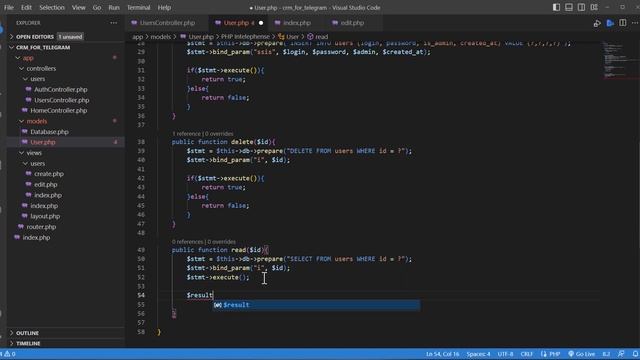Collapse the users folder under views
Viewport: 640px width, 360px height.
(38, 163)
